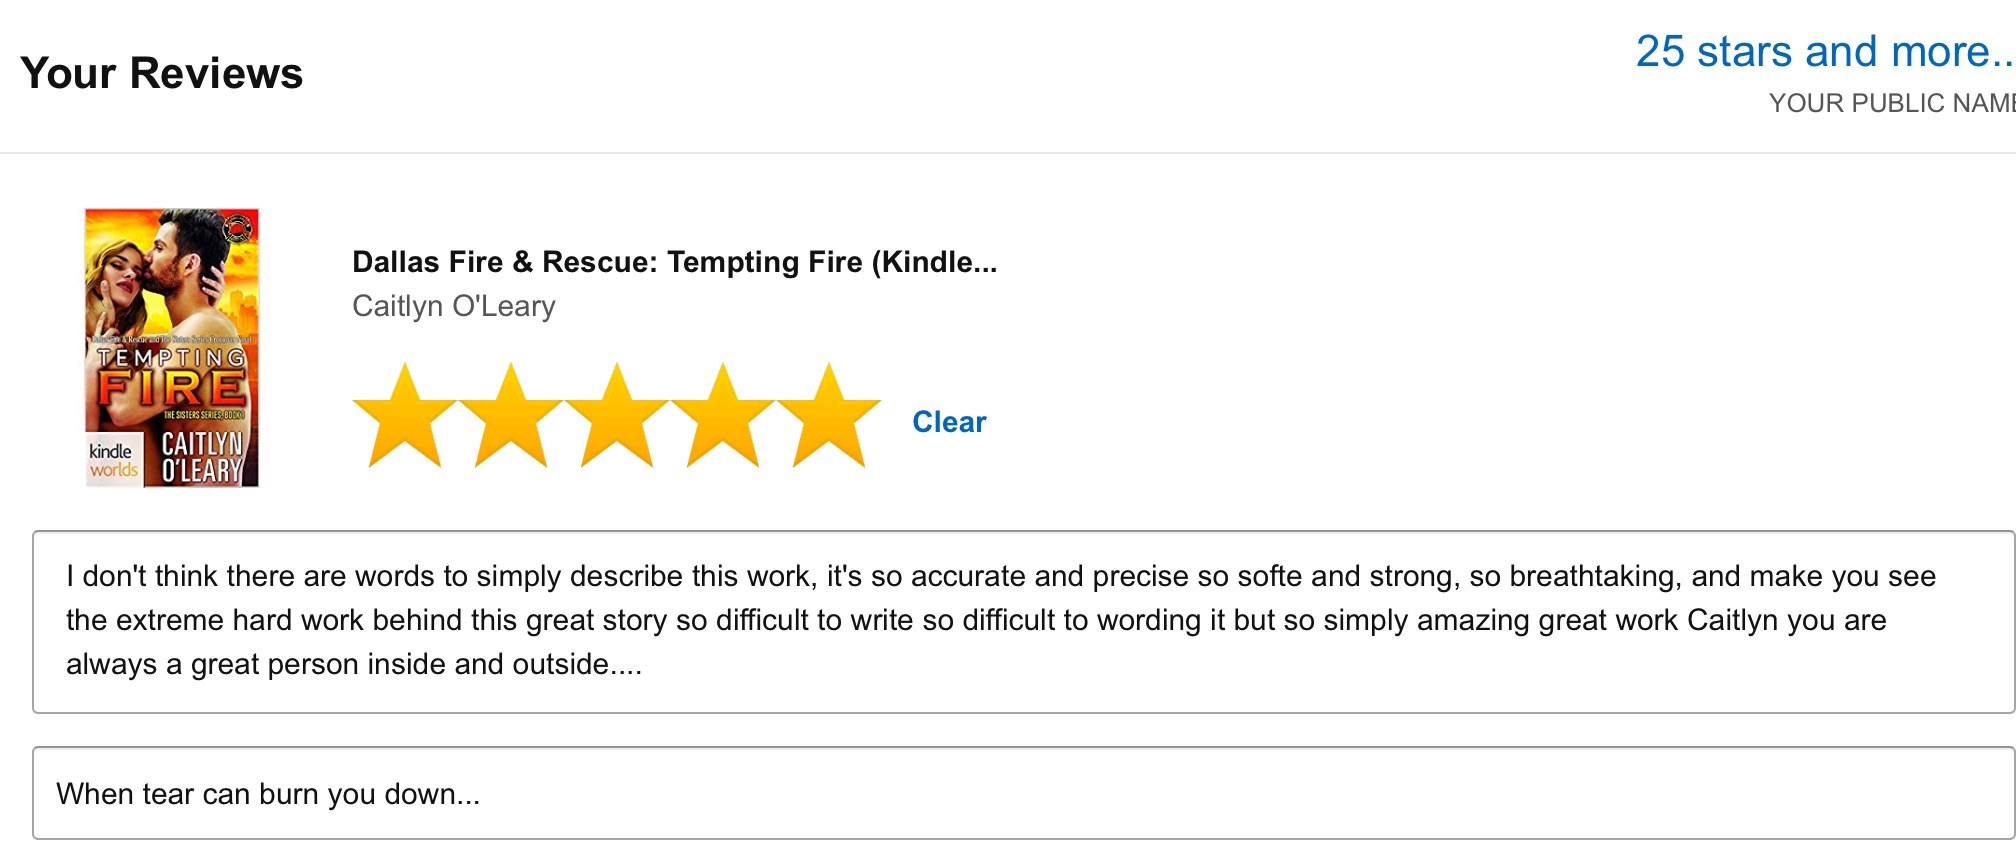The height and width of the screenshot is (856, 2016).
Task: Select the third rating star
Action: point(617,417)
